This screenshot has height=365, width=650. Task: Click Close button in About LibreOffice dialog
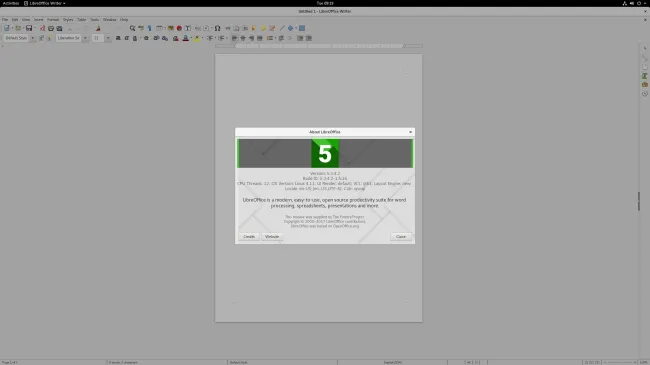click(x=401, y=236)
